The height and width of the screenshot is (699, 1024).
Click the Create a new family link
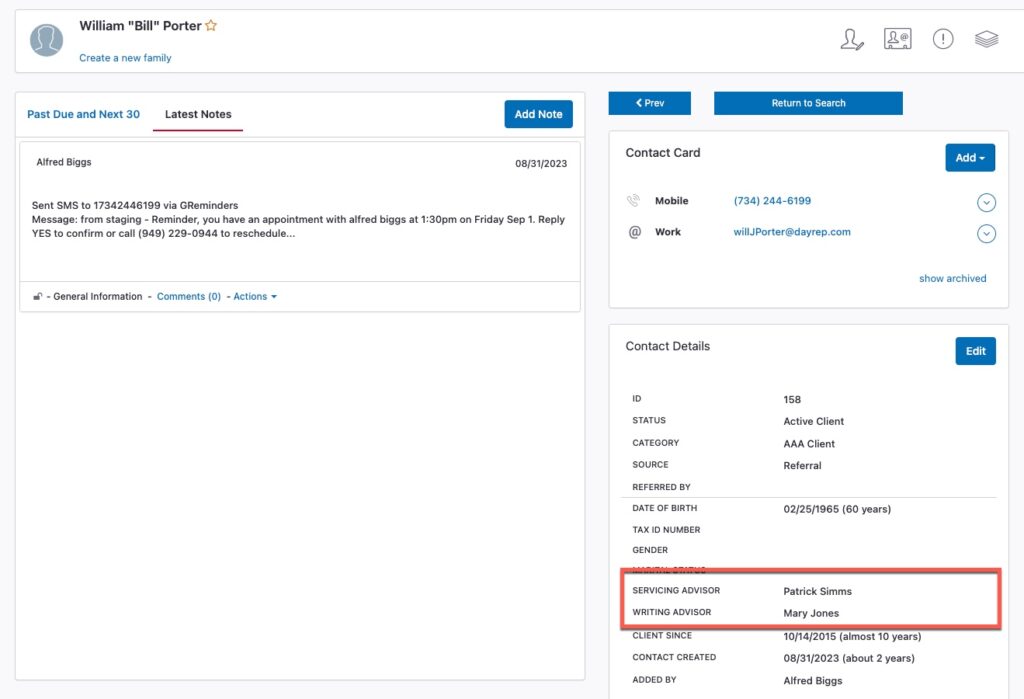tap(125, 58)
